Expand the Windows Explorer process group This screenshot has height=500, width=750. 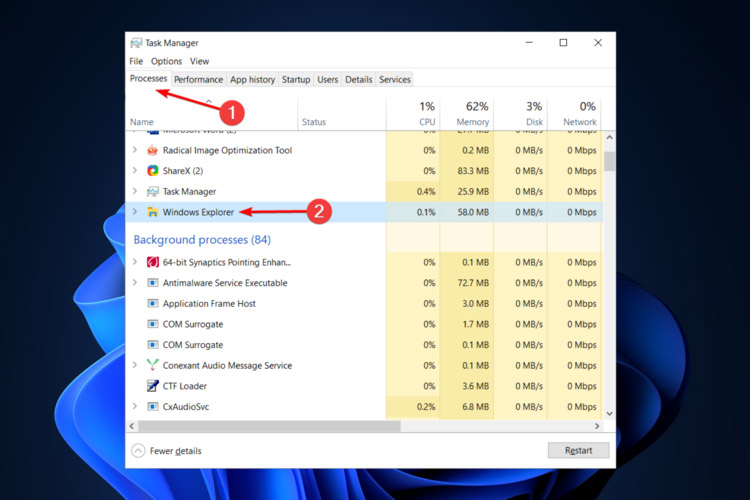click(136, 212)
